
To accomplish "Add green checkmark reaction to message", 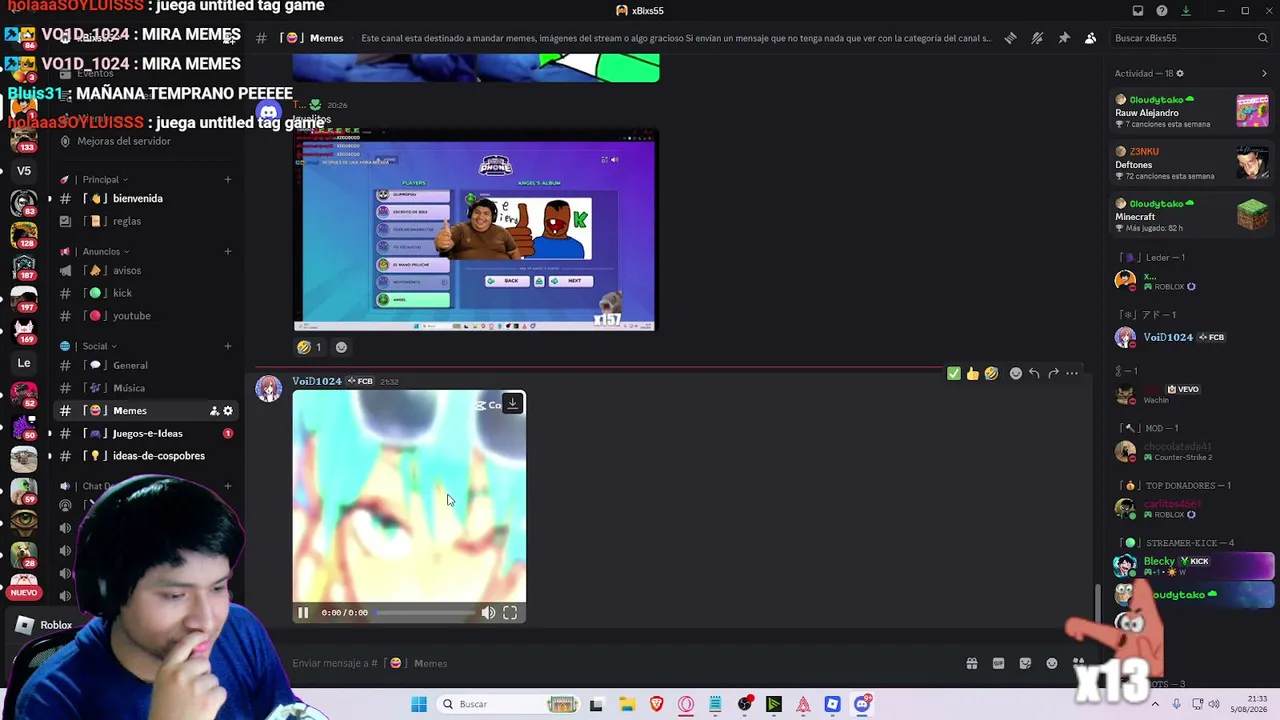I will [954, 373].
